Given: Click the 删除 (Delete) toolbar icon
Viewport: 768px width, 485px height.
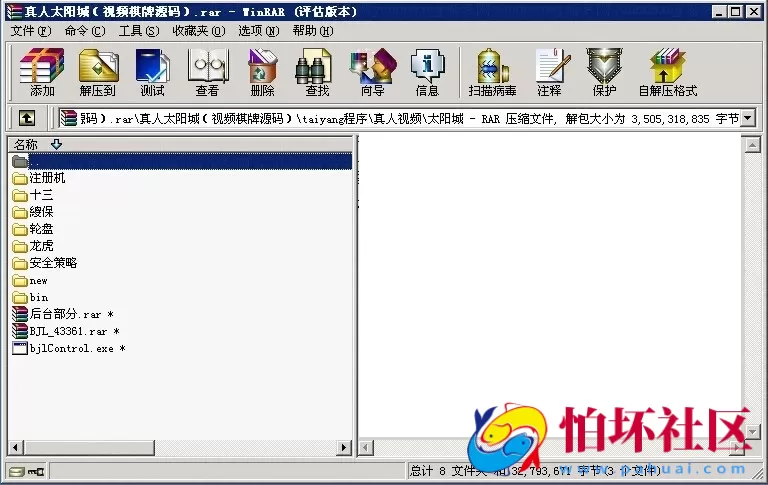Looking at the screenshot, I should pyautogui.click(x=262, y=71).
